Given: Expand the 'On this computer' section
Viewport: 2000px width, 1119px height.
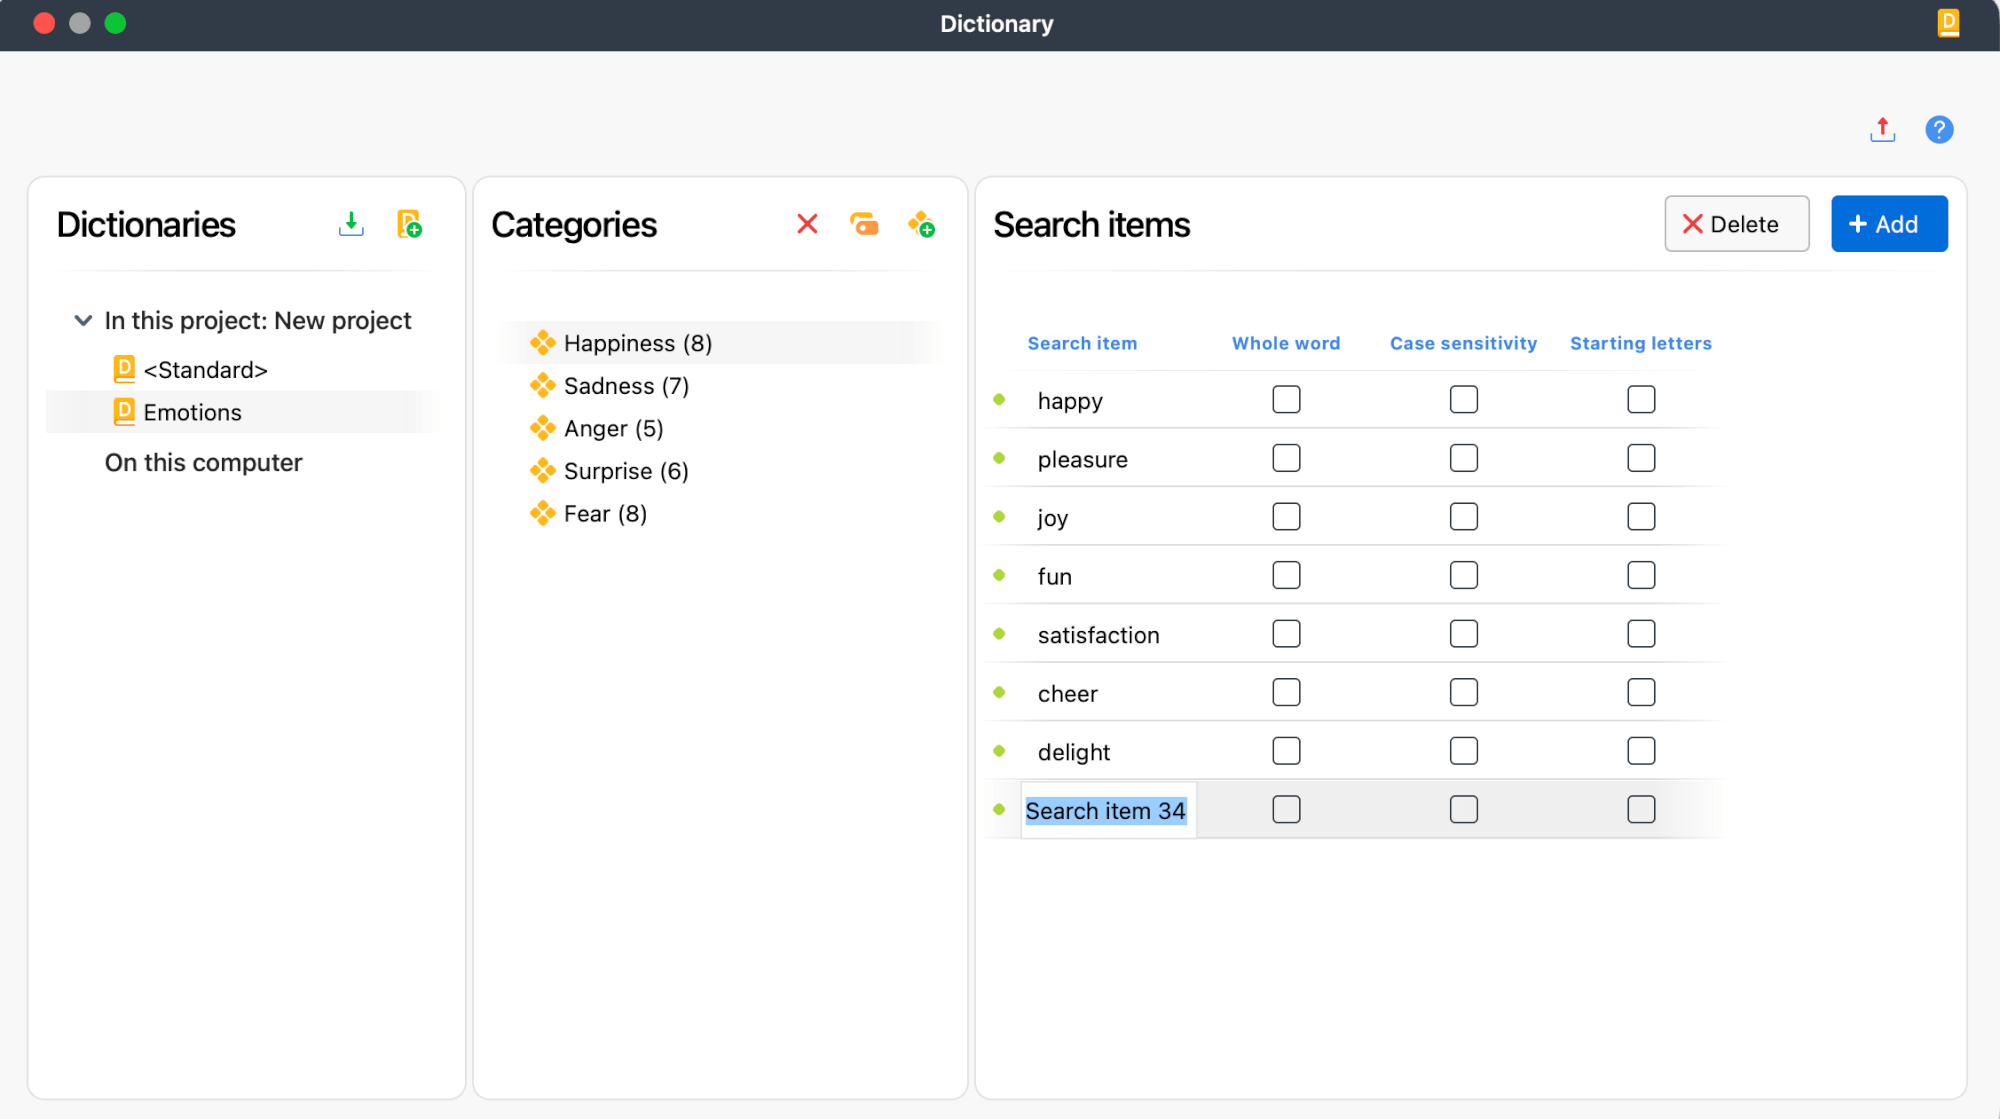Looking at the screenshot, I should coord(204,462).
